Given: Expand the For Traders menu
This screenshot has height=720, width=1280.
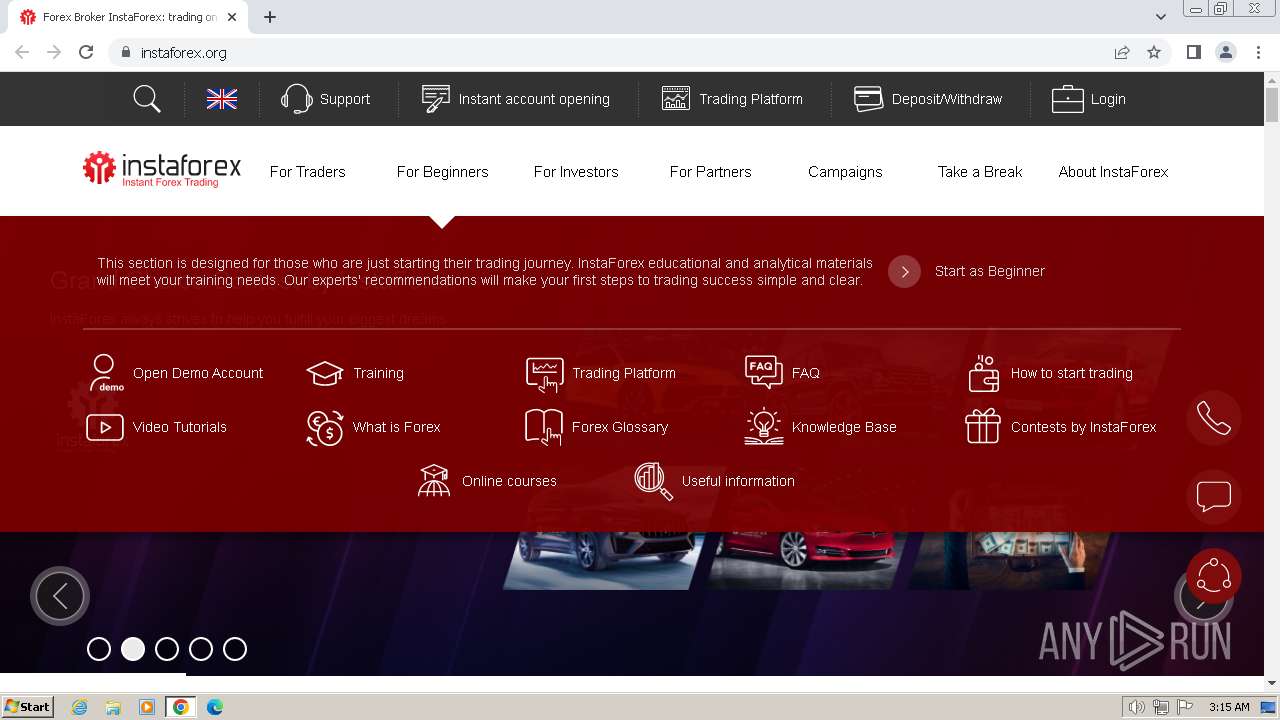Looking at the screenshot, I should coord(308,172).
